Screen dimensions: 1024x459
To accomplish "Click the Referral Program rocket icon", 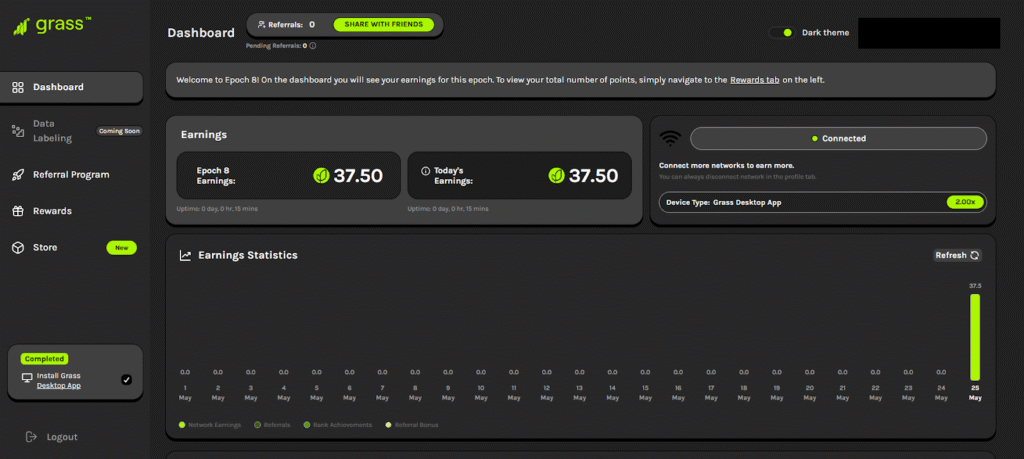I will point(18,175).
